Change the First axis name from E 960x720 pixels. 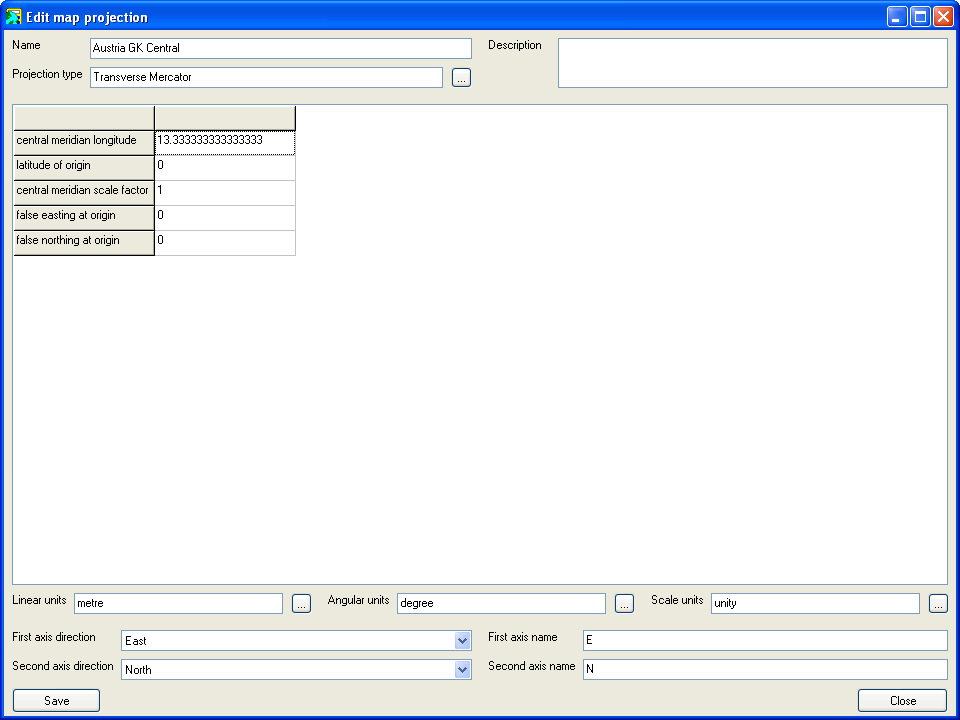pos(765,640)
